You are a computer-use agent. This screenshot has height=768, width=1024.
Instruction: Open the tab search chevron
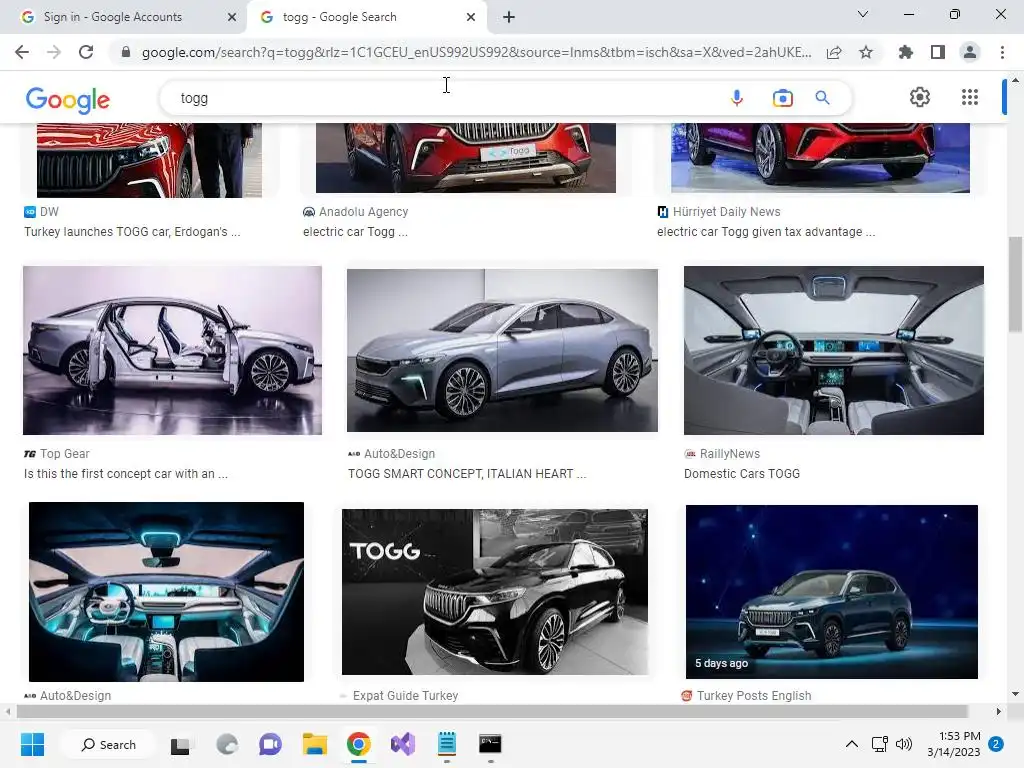(863, 14)
